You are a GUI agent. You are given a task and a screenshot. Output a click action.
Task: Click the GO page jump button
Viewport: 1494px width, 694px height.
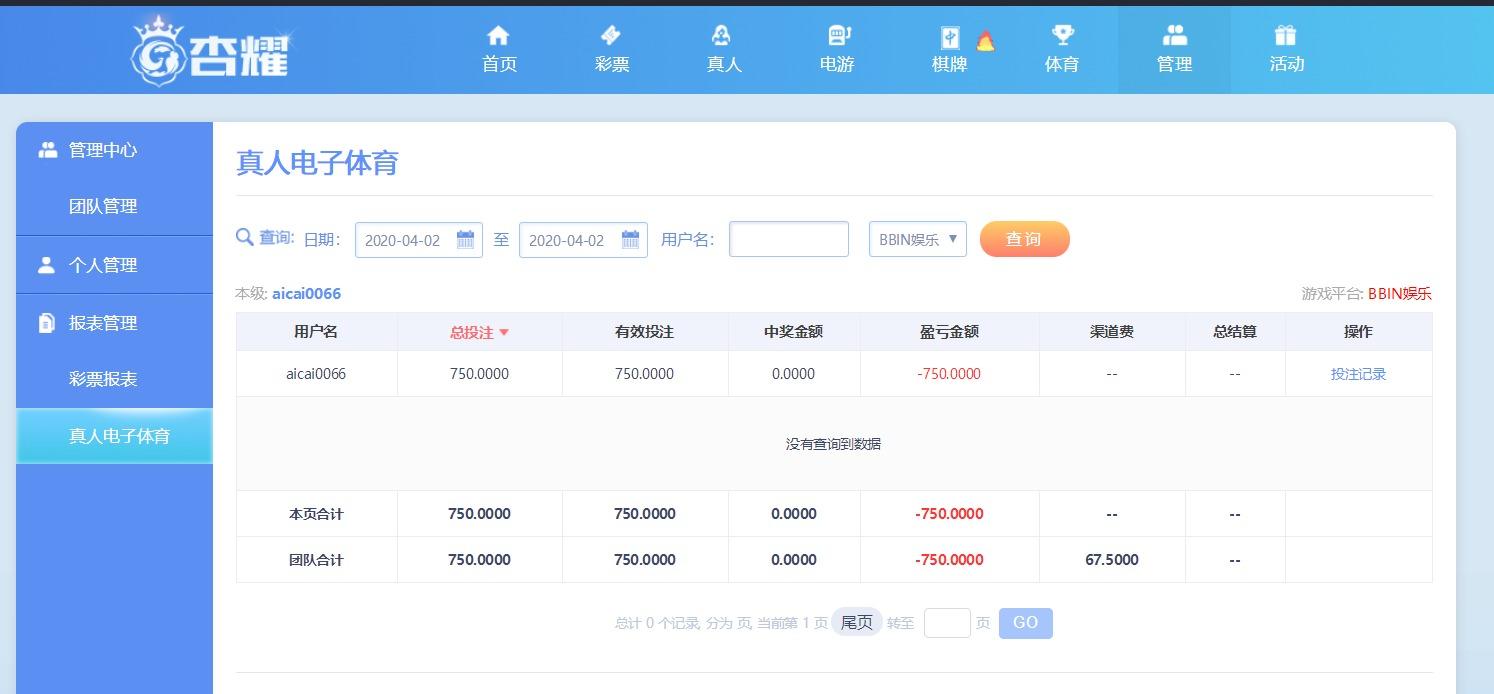pyautogui.click(x=1025, y=623)
